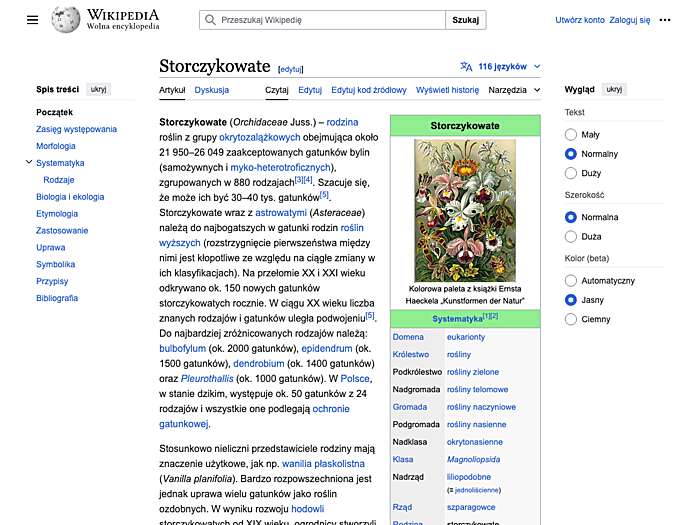Viewport: 700px width, 525px height.
Task: Click the Królestwo label link in infobox
Action: click(x=411, y=354)
